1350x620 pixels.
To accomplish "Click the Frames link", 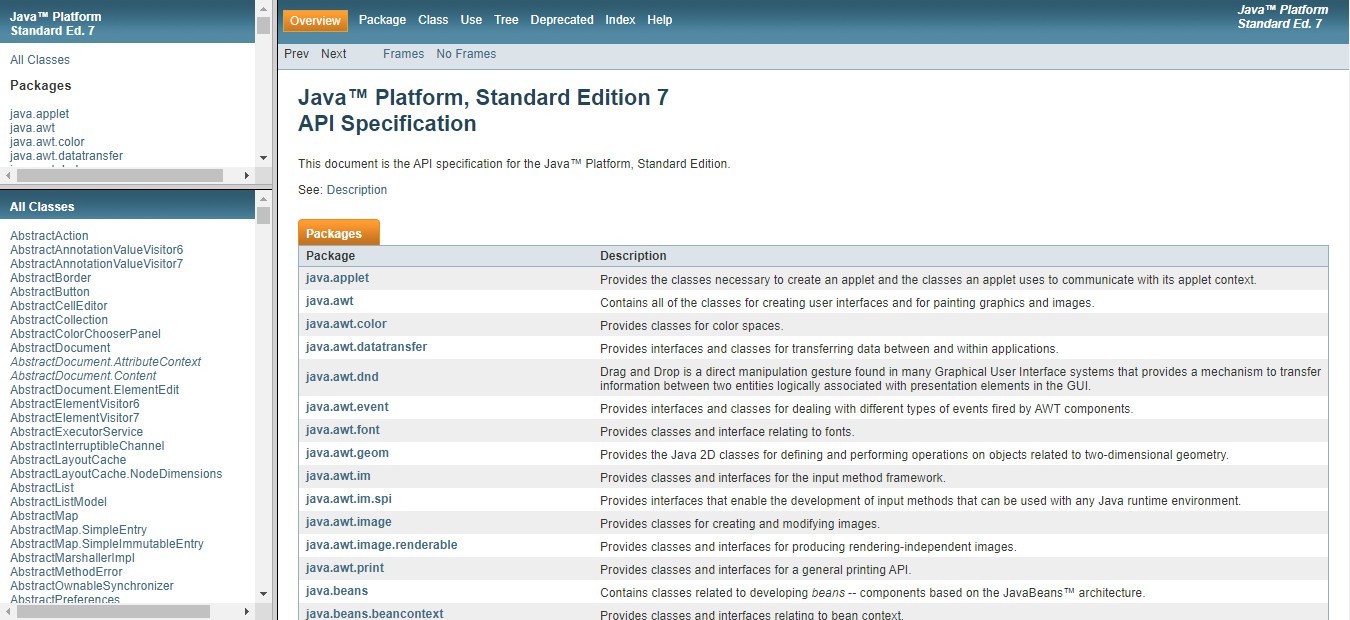I will click(x=403, y=54).
